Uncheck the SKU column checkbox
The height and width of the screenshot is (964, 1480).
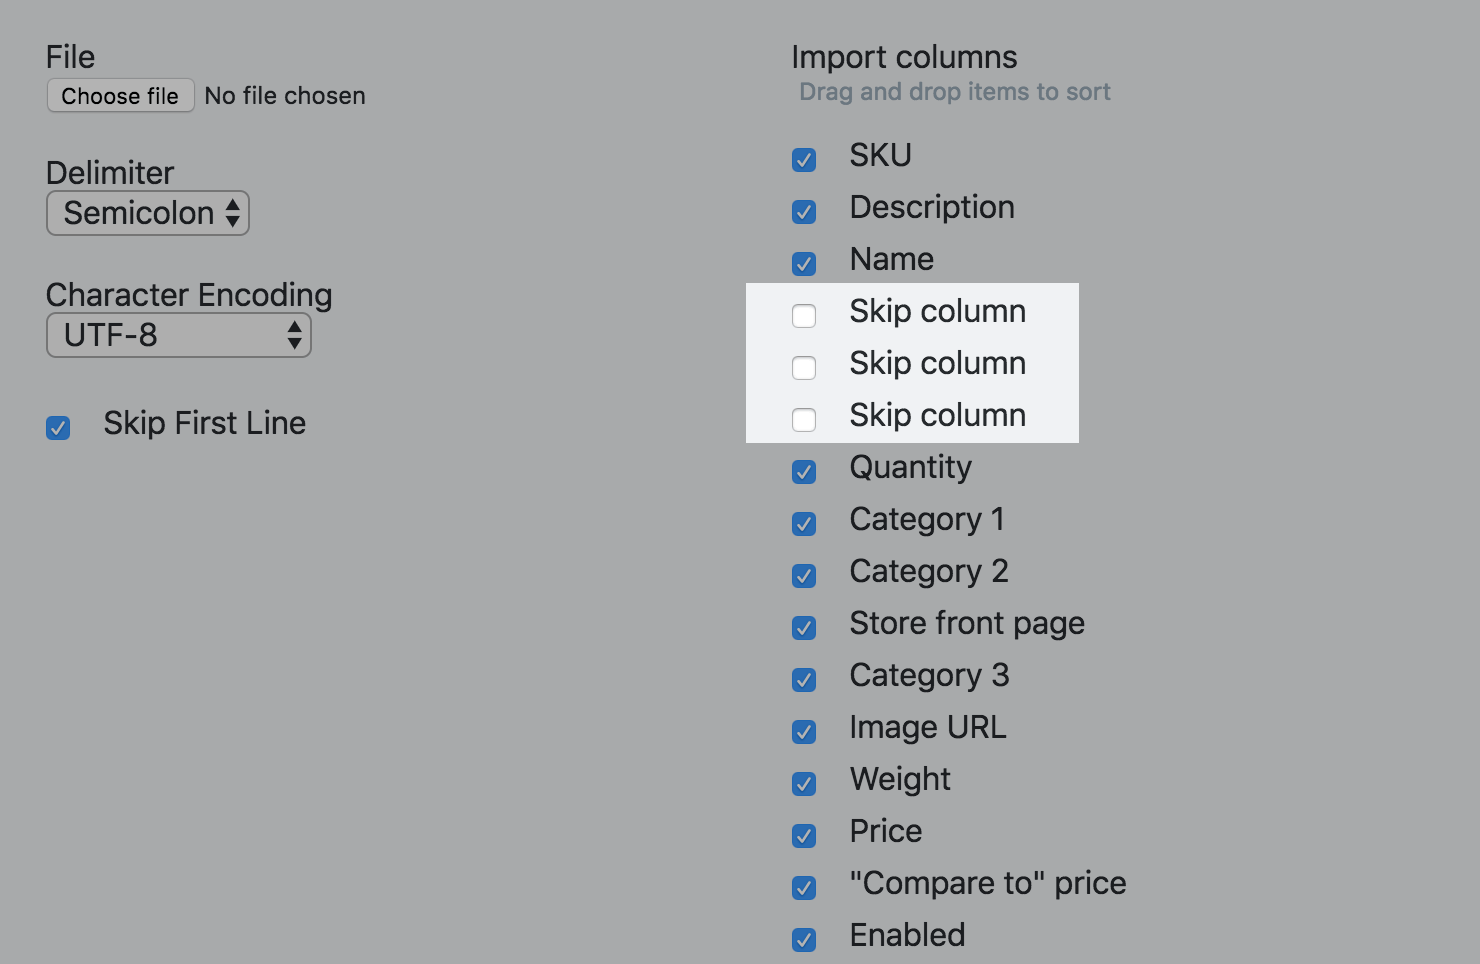pos(804,160)
